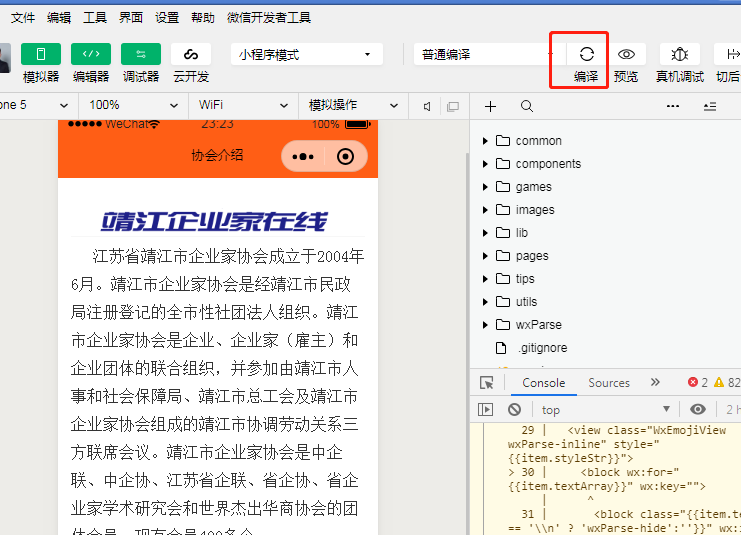Add a new file with the plus icon
The width and height of the screenshot is (741, 535).
pos(490,106)
